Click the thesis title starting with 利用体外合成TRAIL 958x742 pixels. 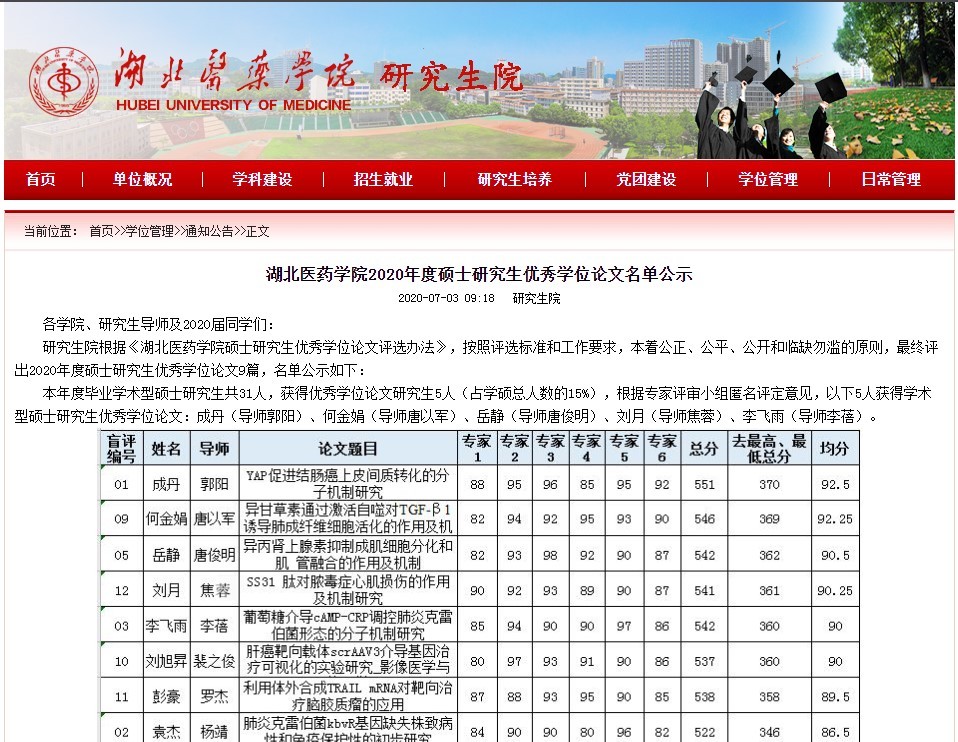pos(348,696)
